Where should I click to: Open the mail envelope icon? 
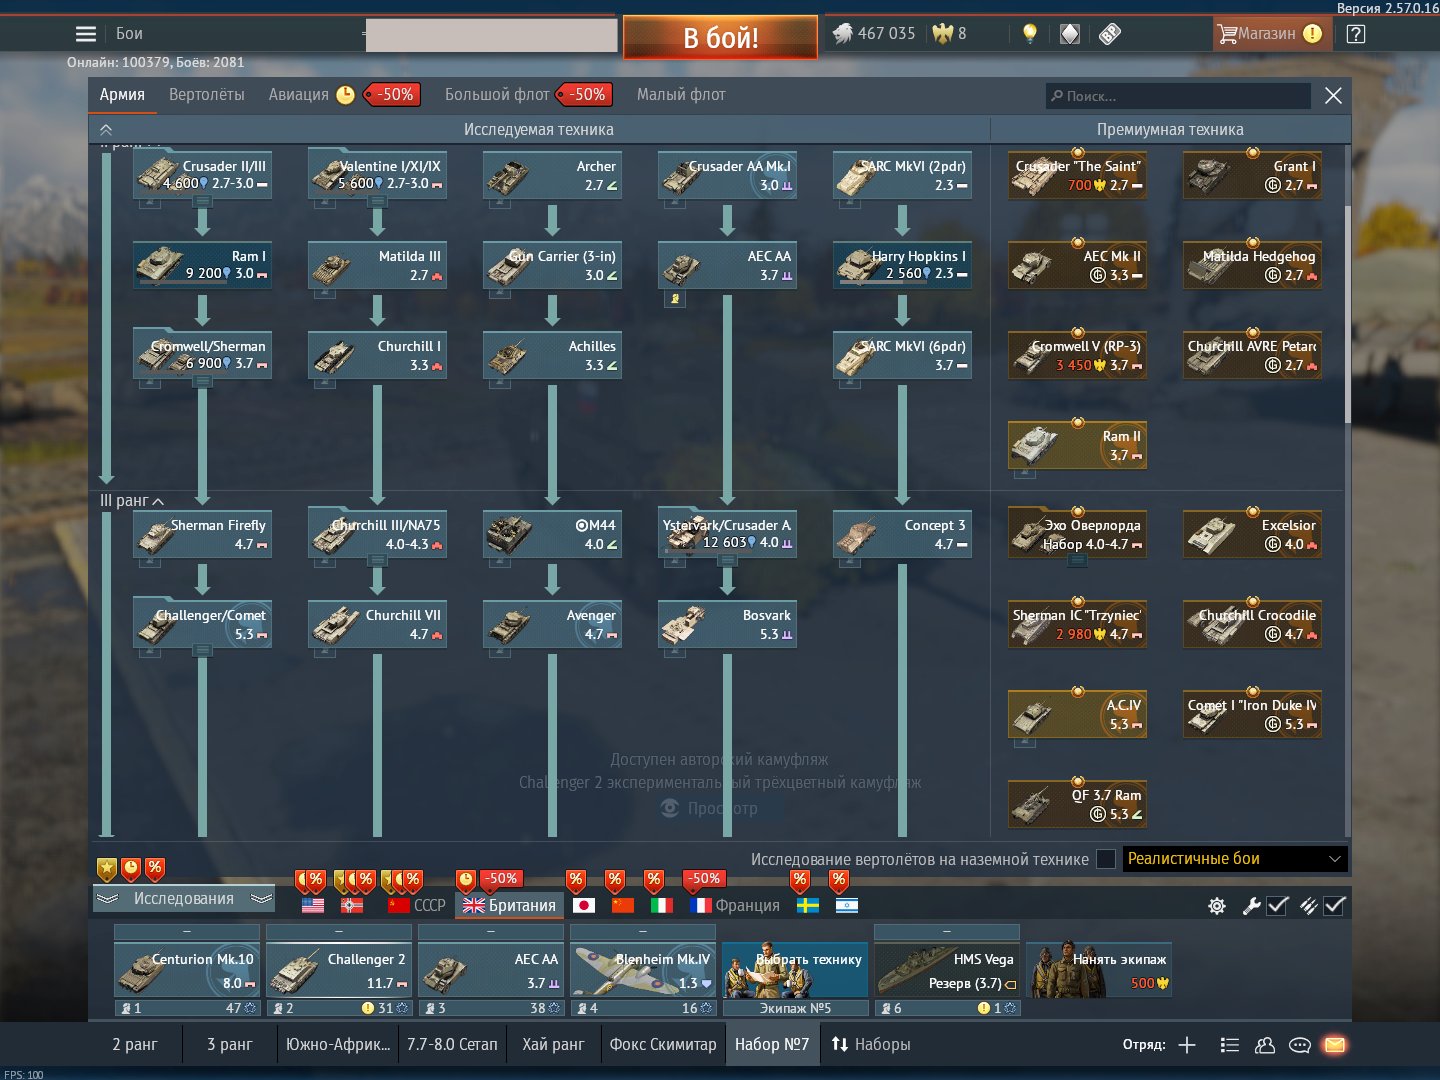[x=1335, y=1045]
